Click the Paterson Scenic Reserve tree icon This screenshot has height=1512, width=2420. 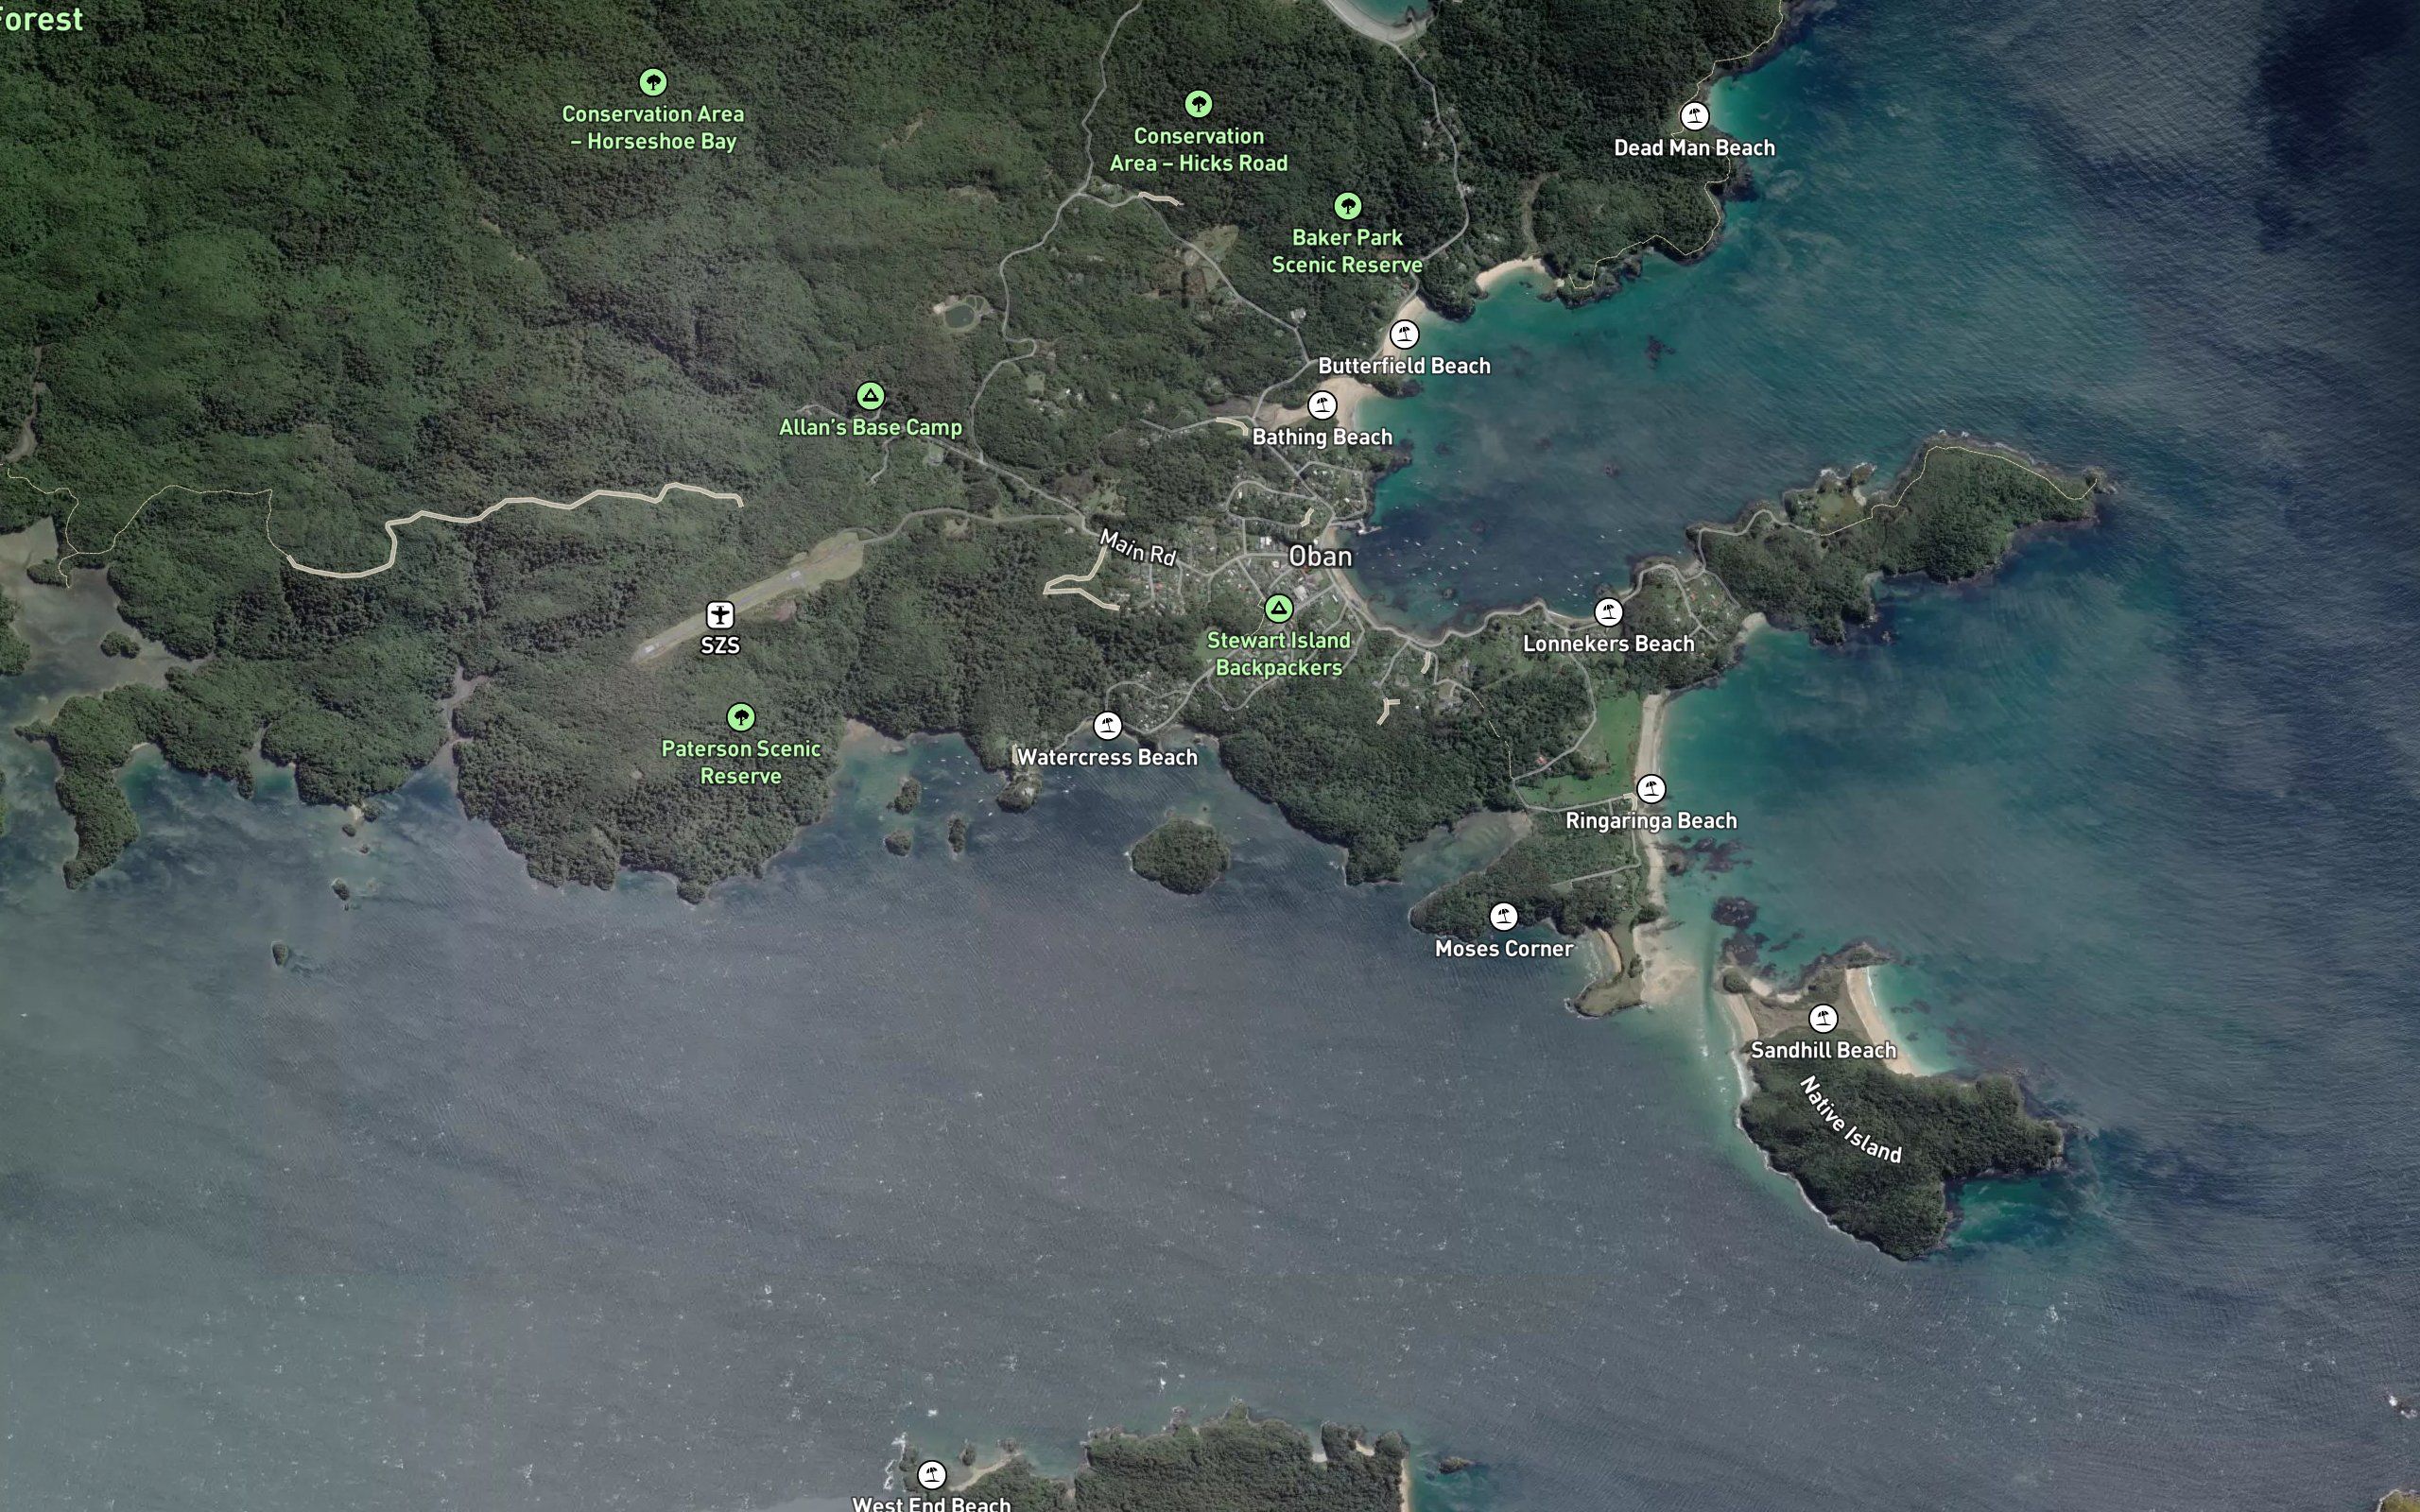pyautogui.click(x=740, y=717)
